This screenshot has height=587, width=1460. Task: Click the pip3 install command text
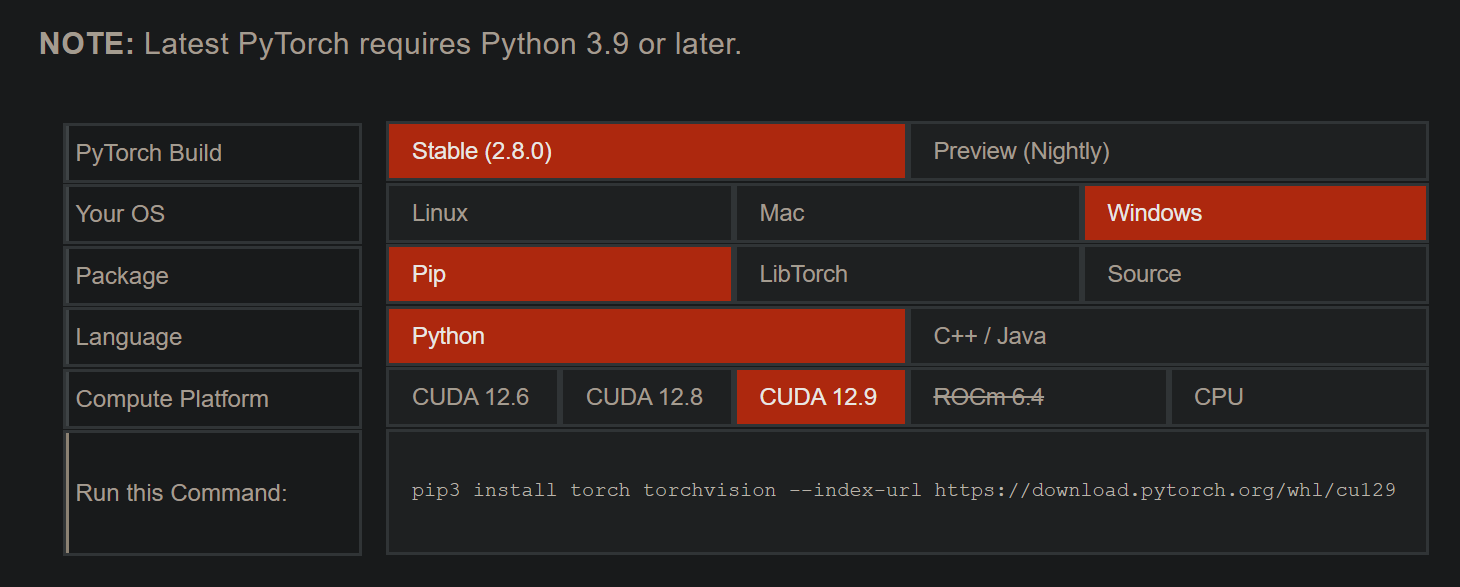tap(903, 490)
